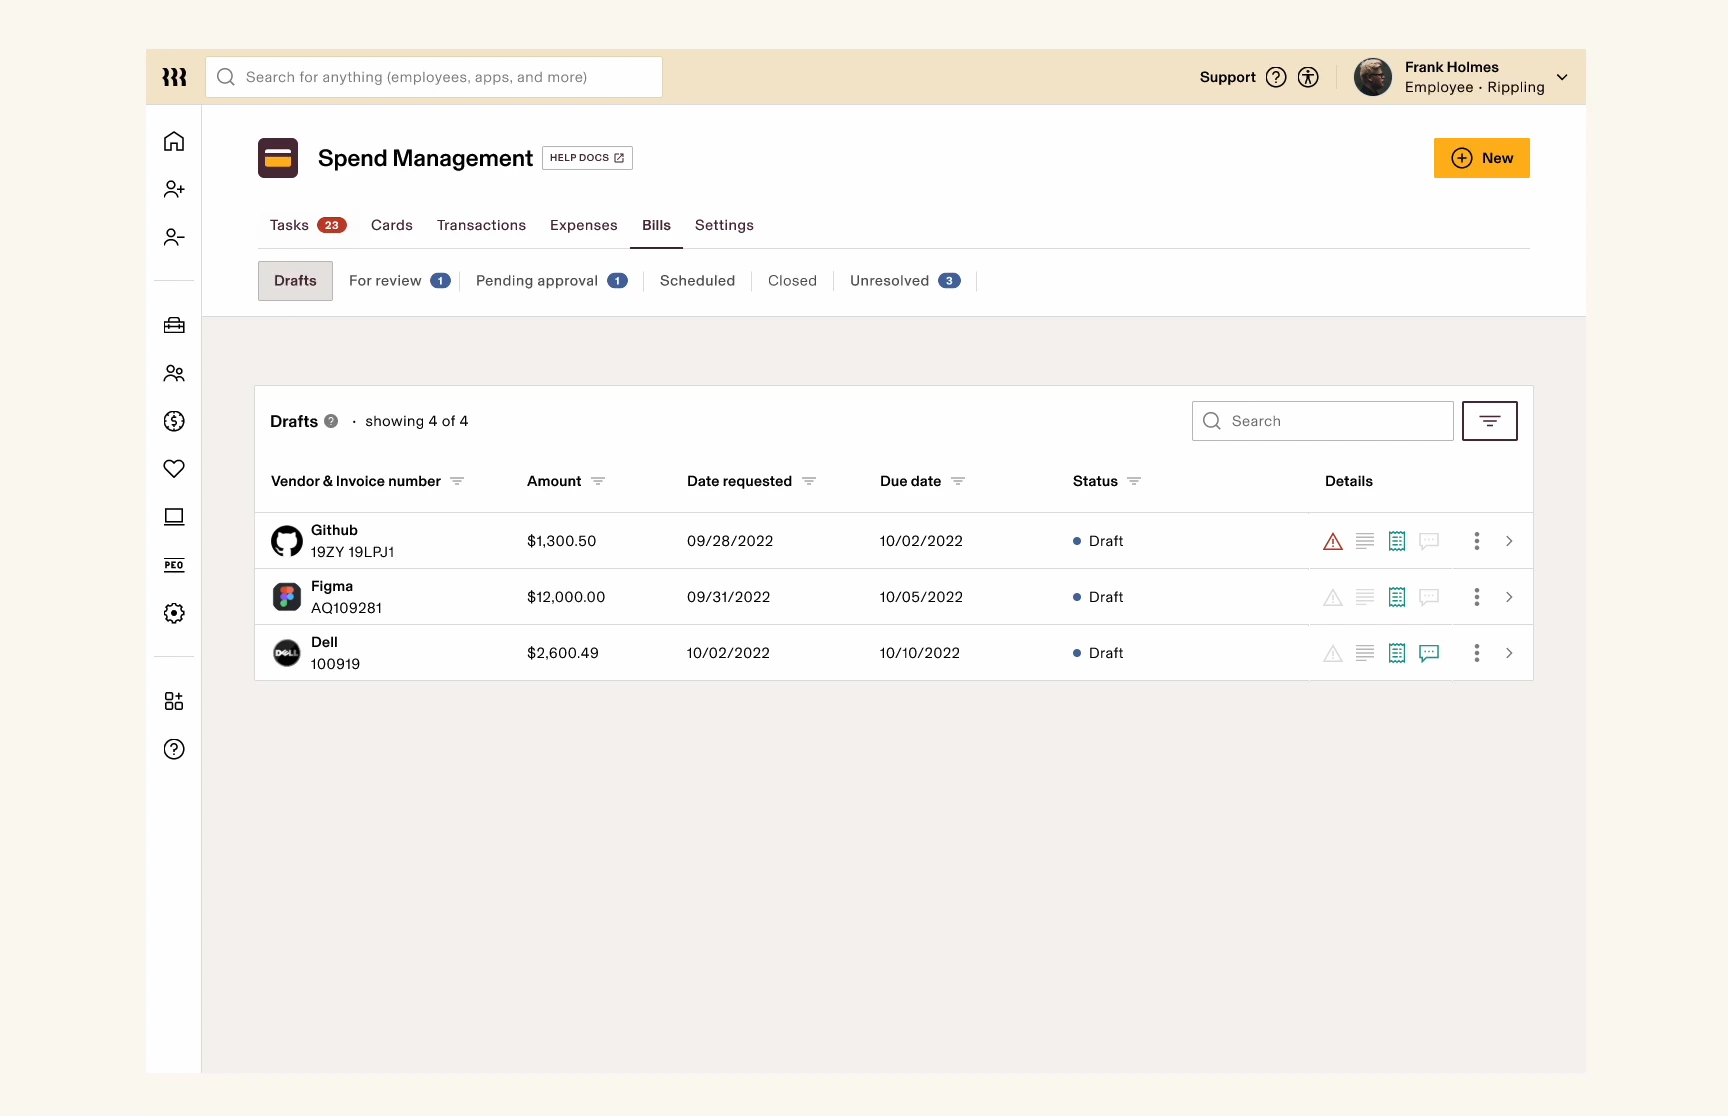The height and width of the screenshot is (1116, 1728).
Task: Click the warning icon on Github row
Action: [1333, 541]
